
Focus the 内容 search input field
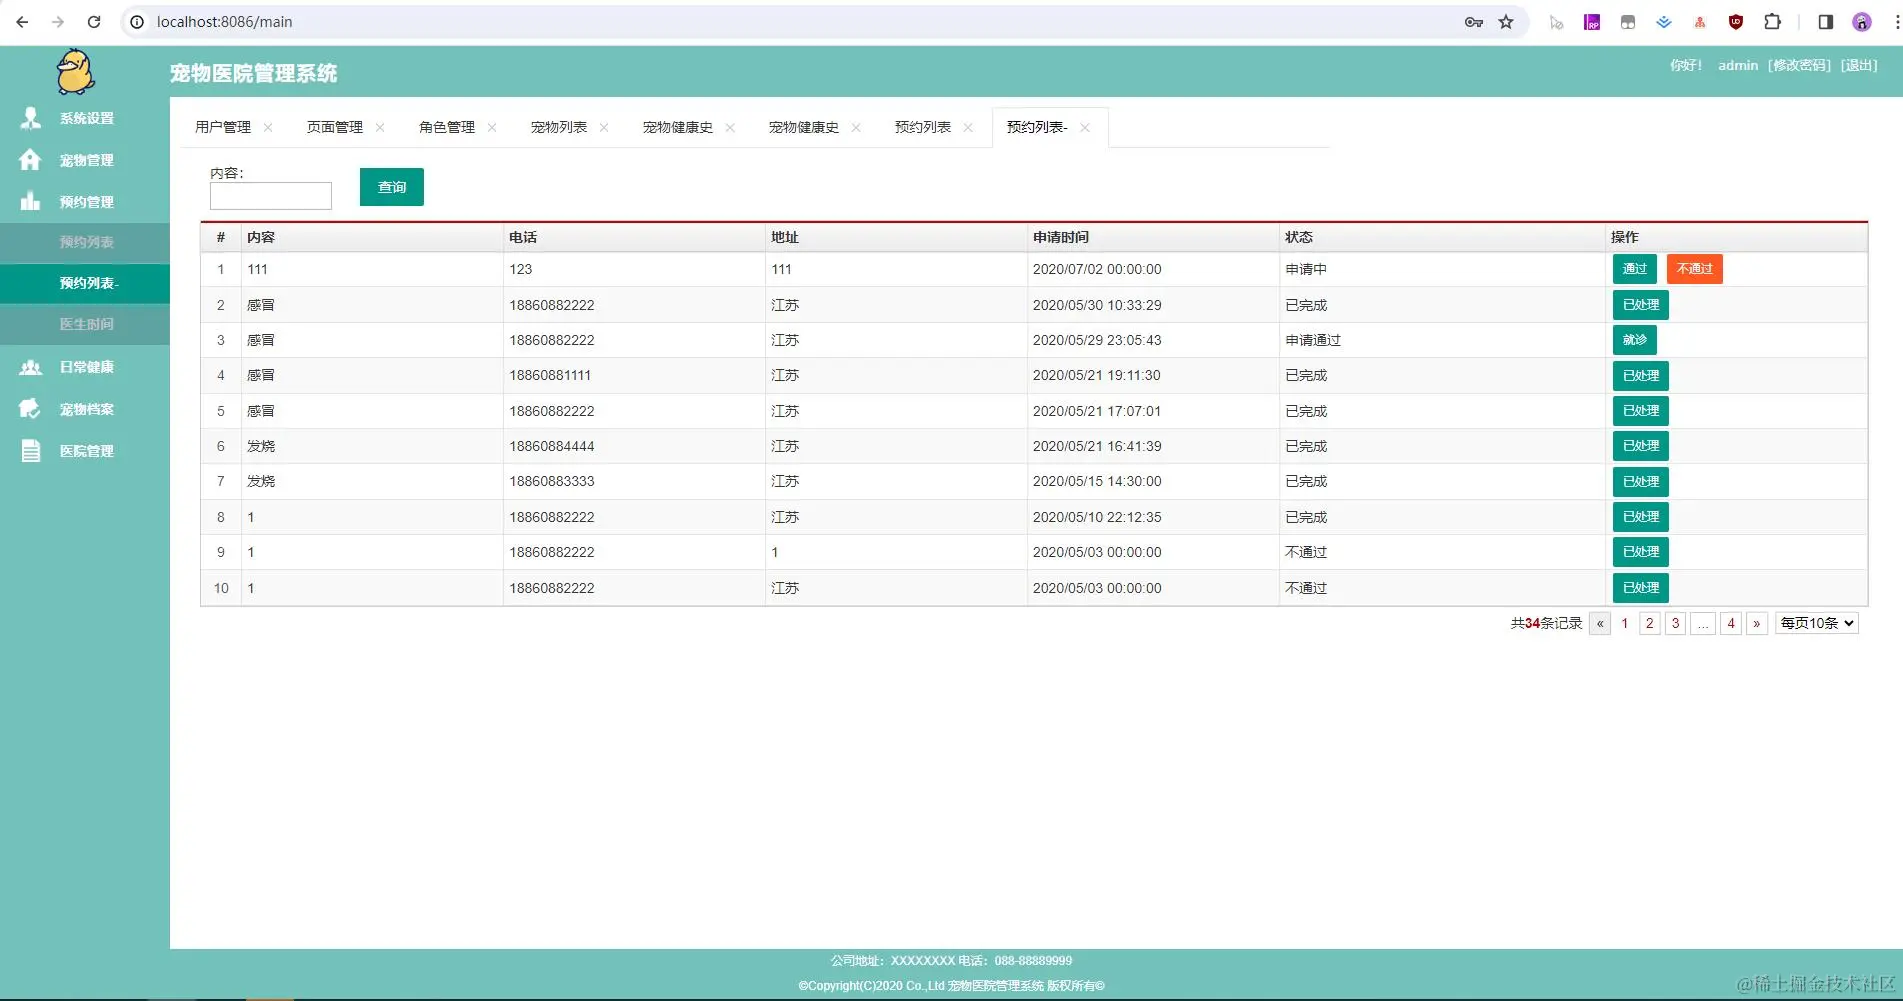[270, 196]
